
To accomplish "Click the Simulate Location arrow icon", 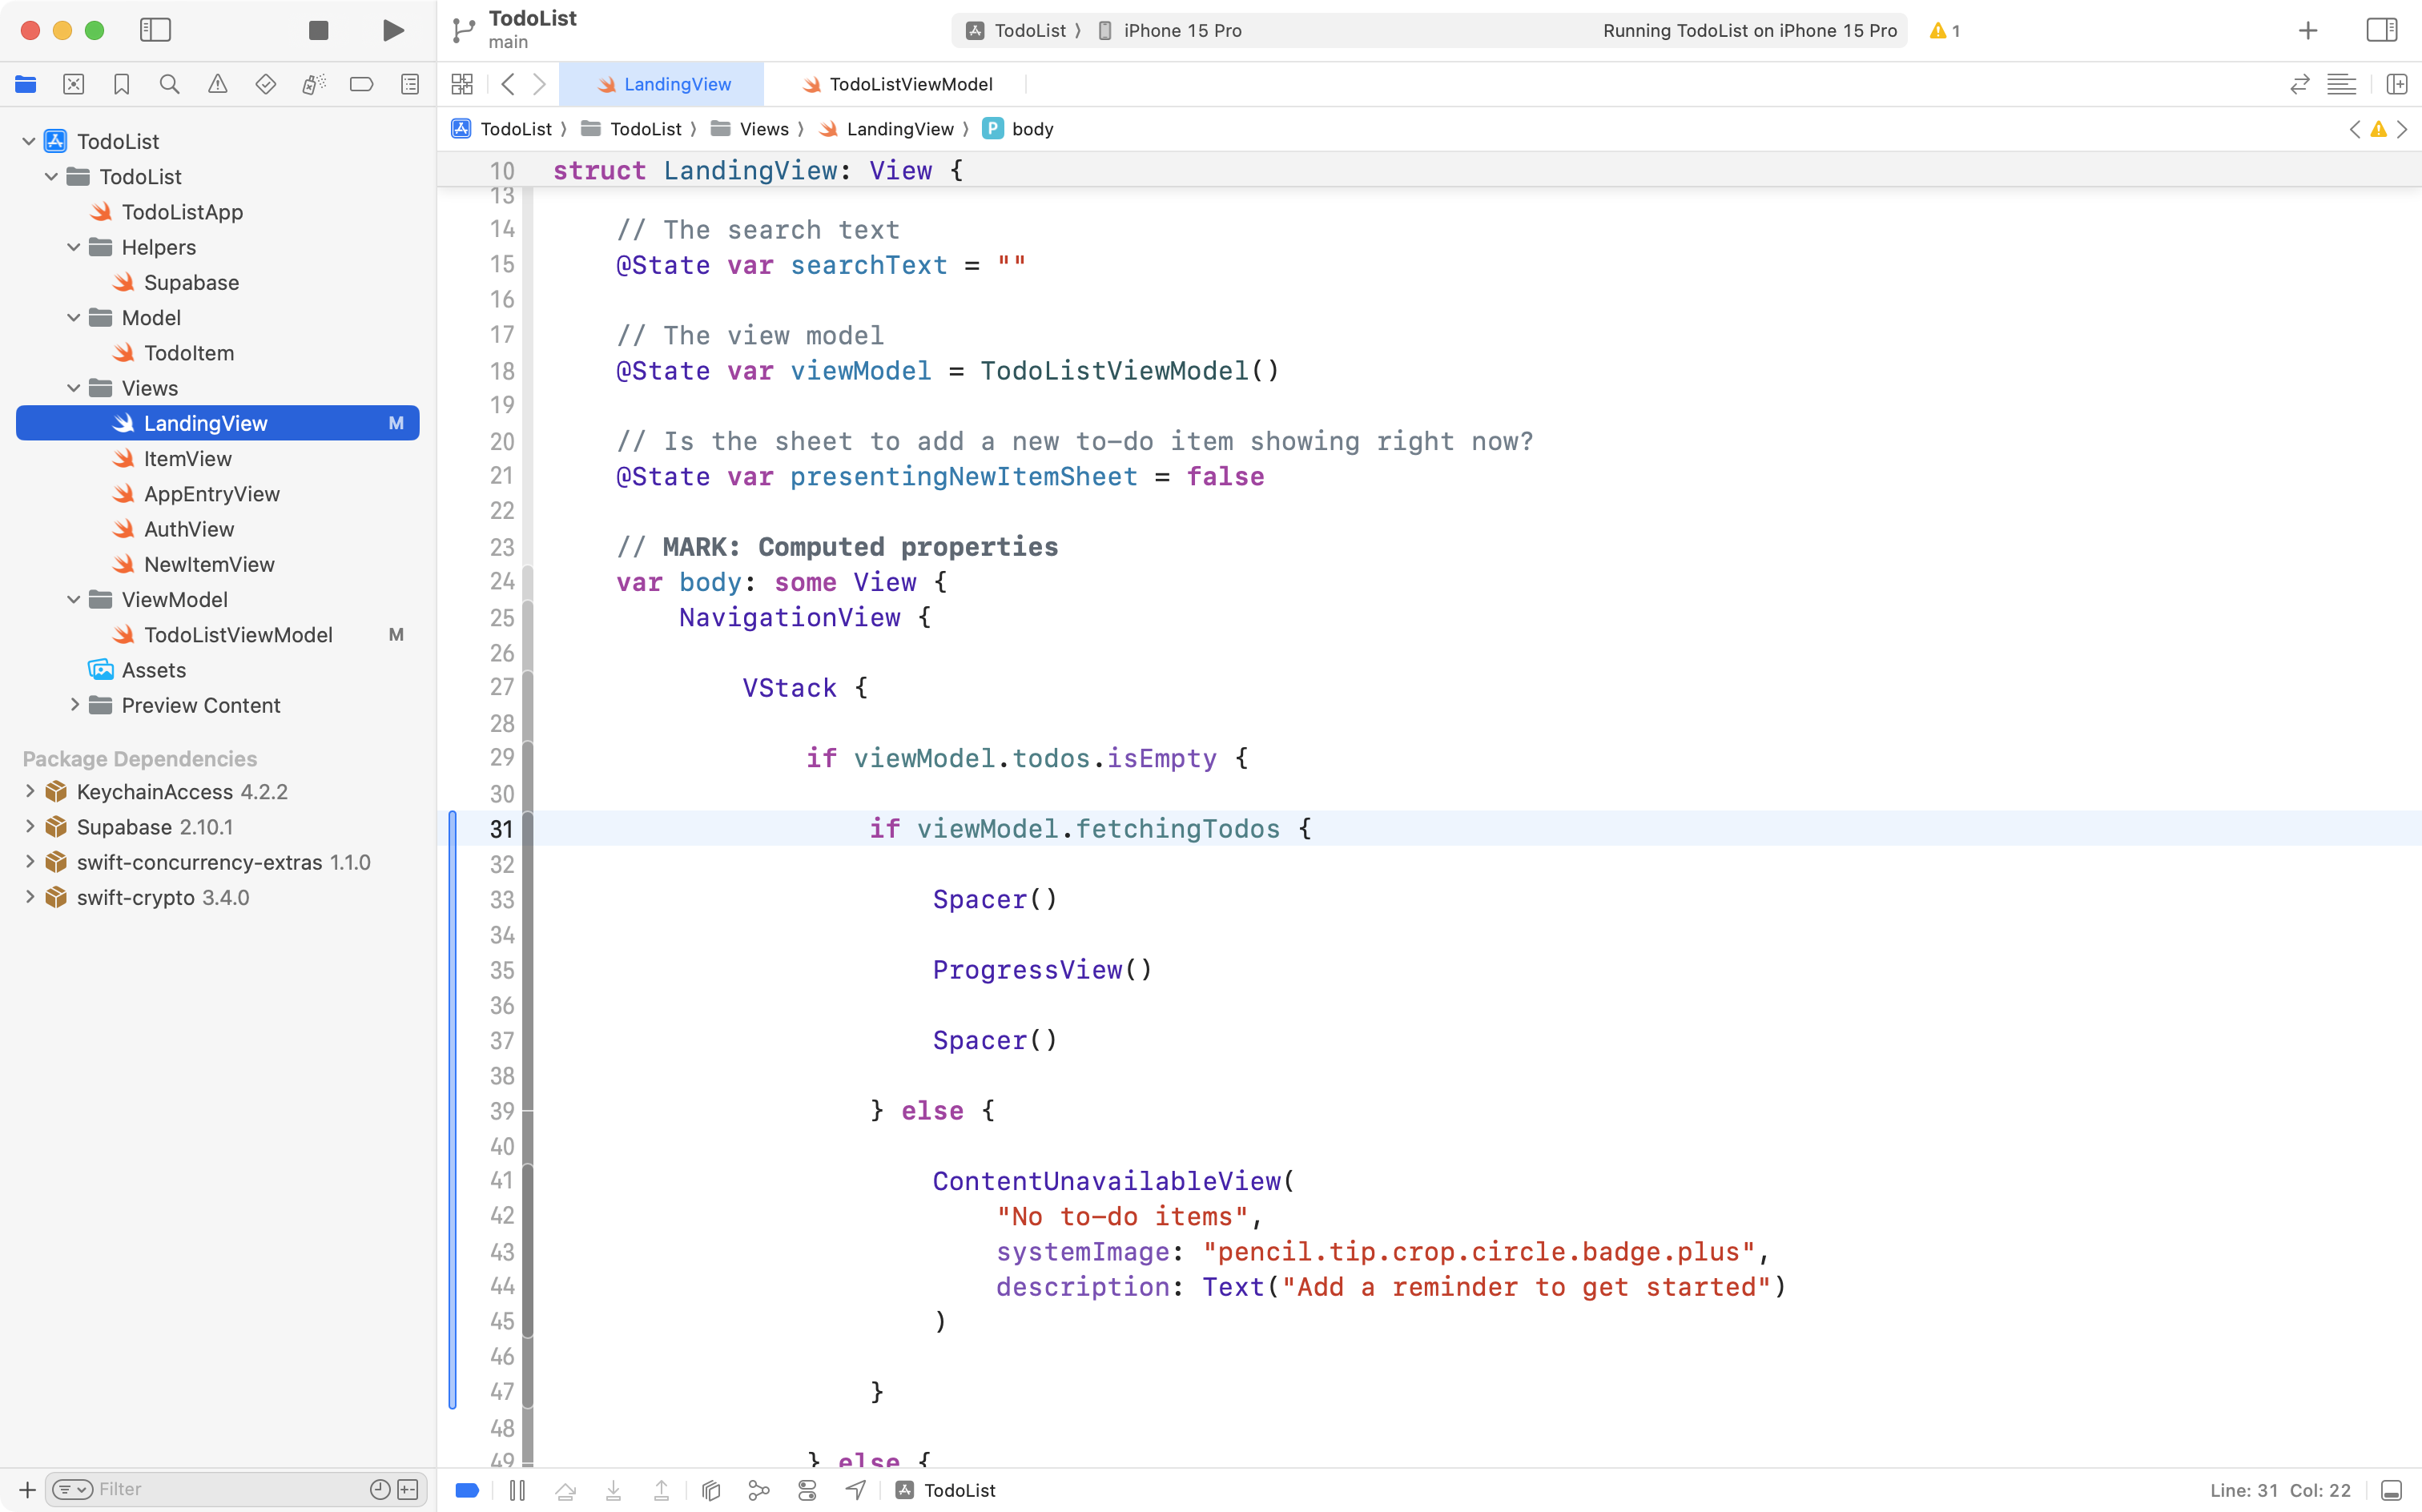I will [855, 1490].
